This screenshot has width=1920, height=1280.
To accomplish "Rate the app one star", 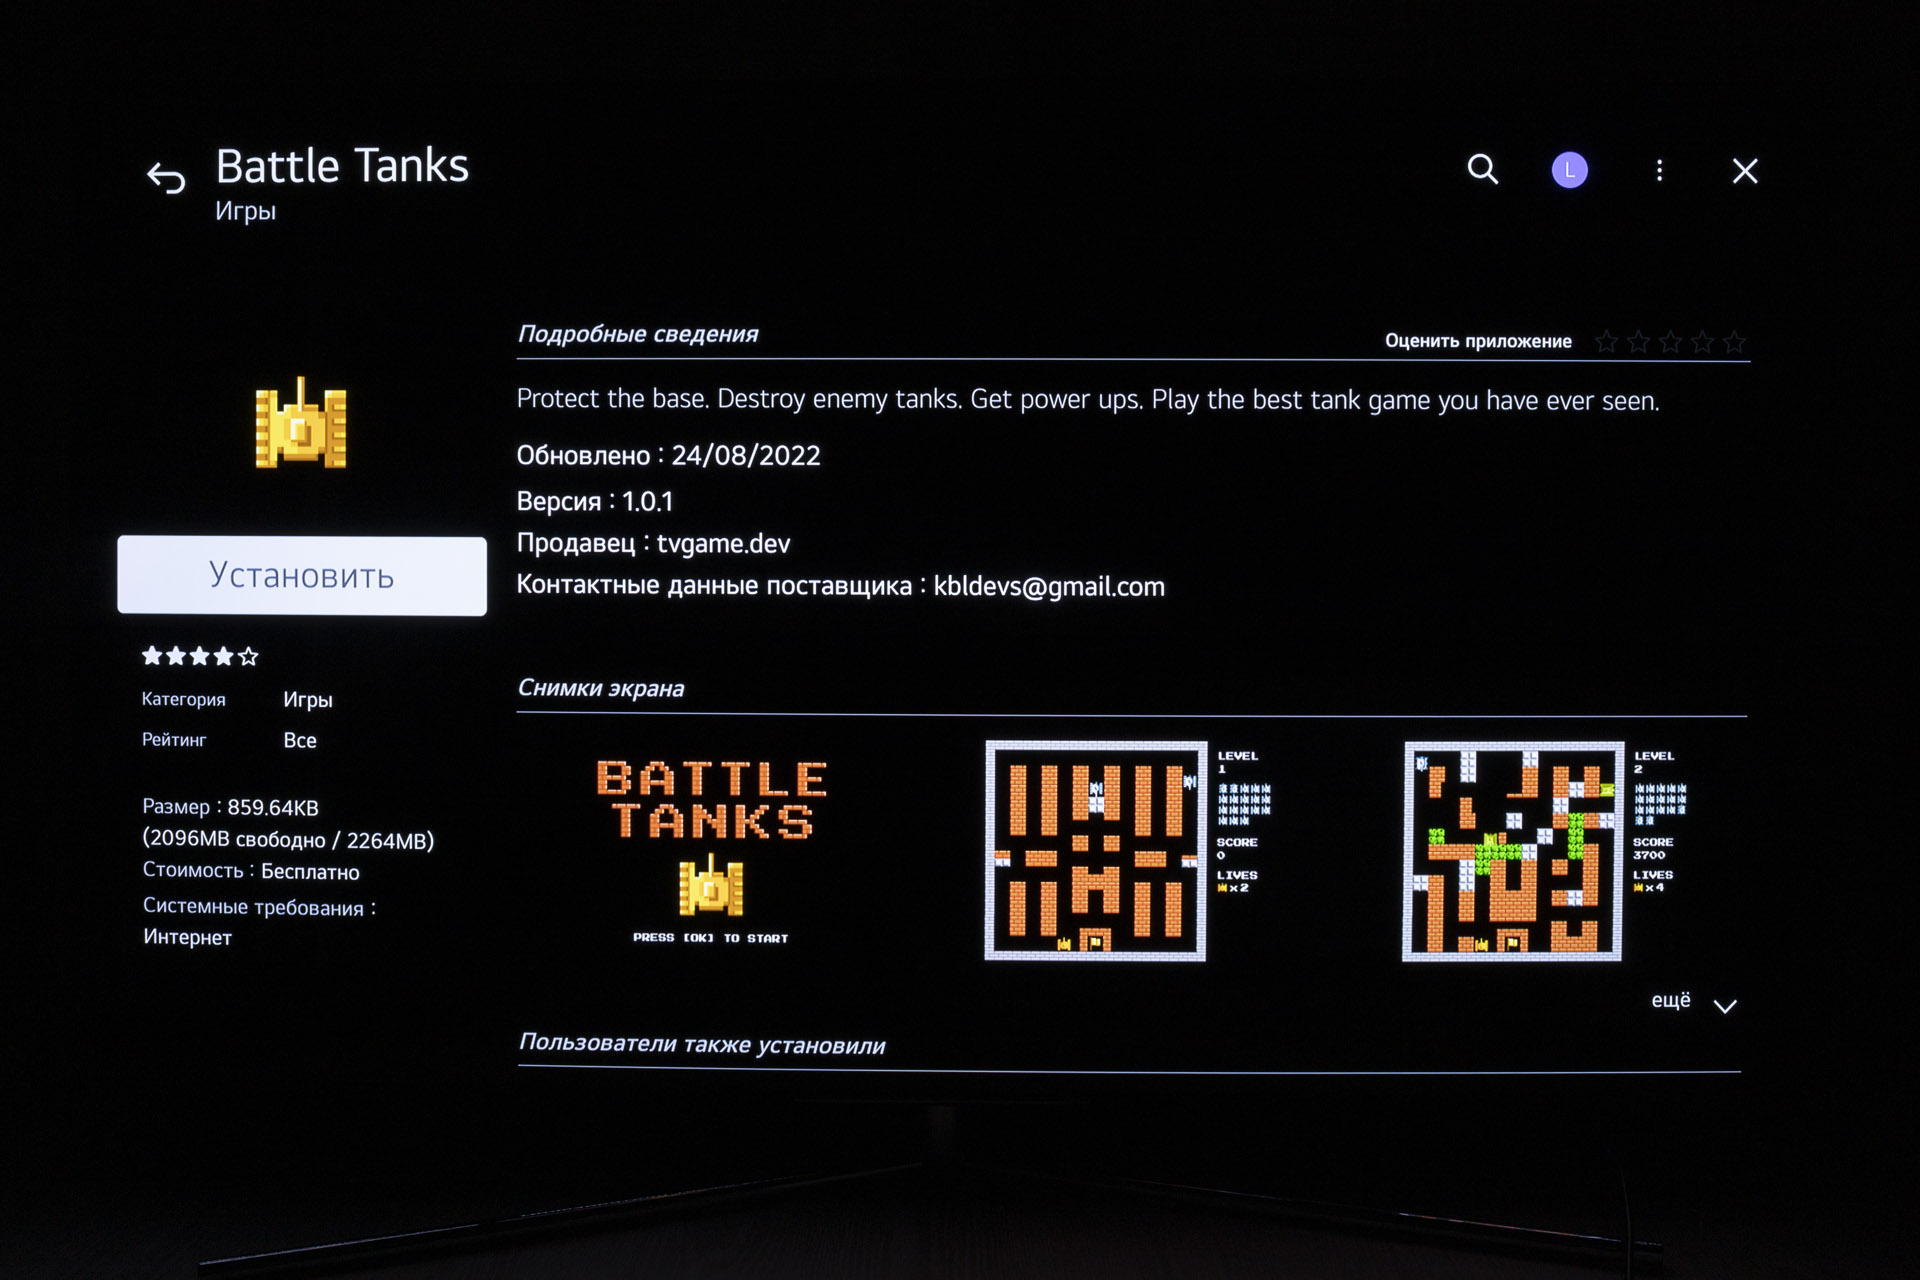I will (x=1606, y=343).
